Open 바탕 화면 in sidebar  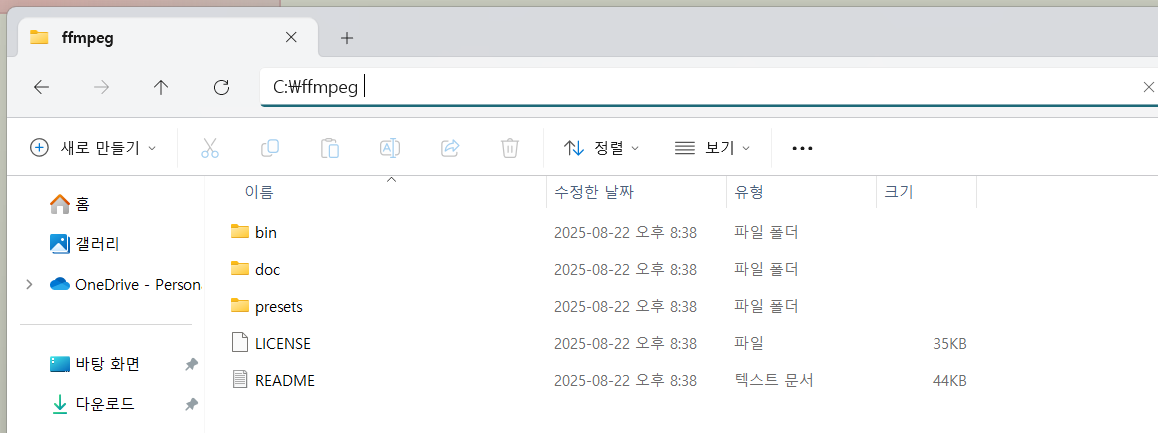pos(95,364)
